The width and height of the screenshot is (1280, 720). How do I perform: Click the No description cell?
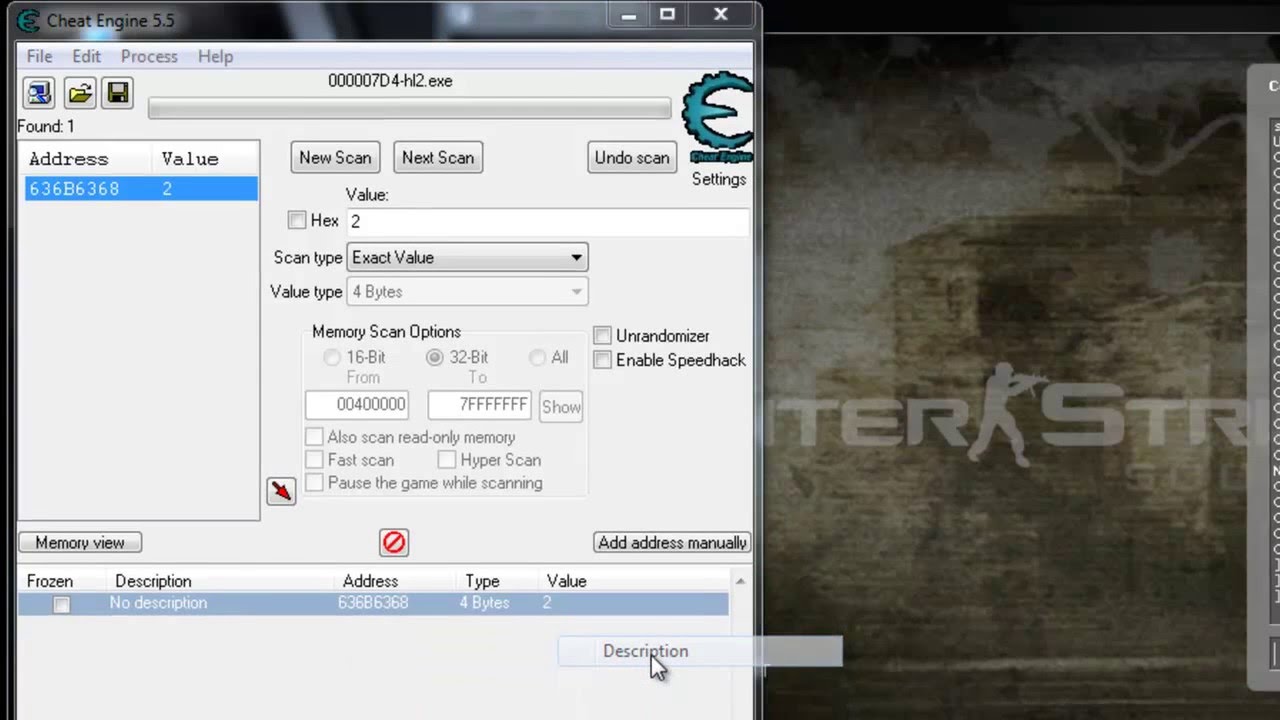coord(158,603)
